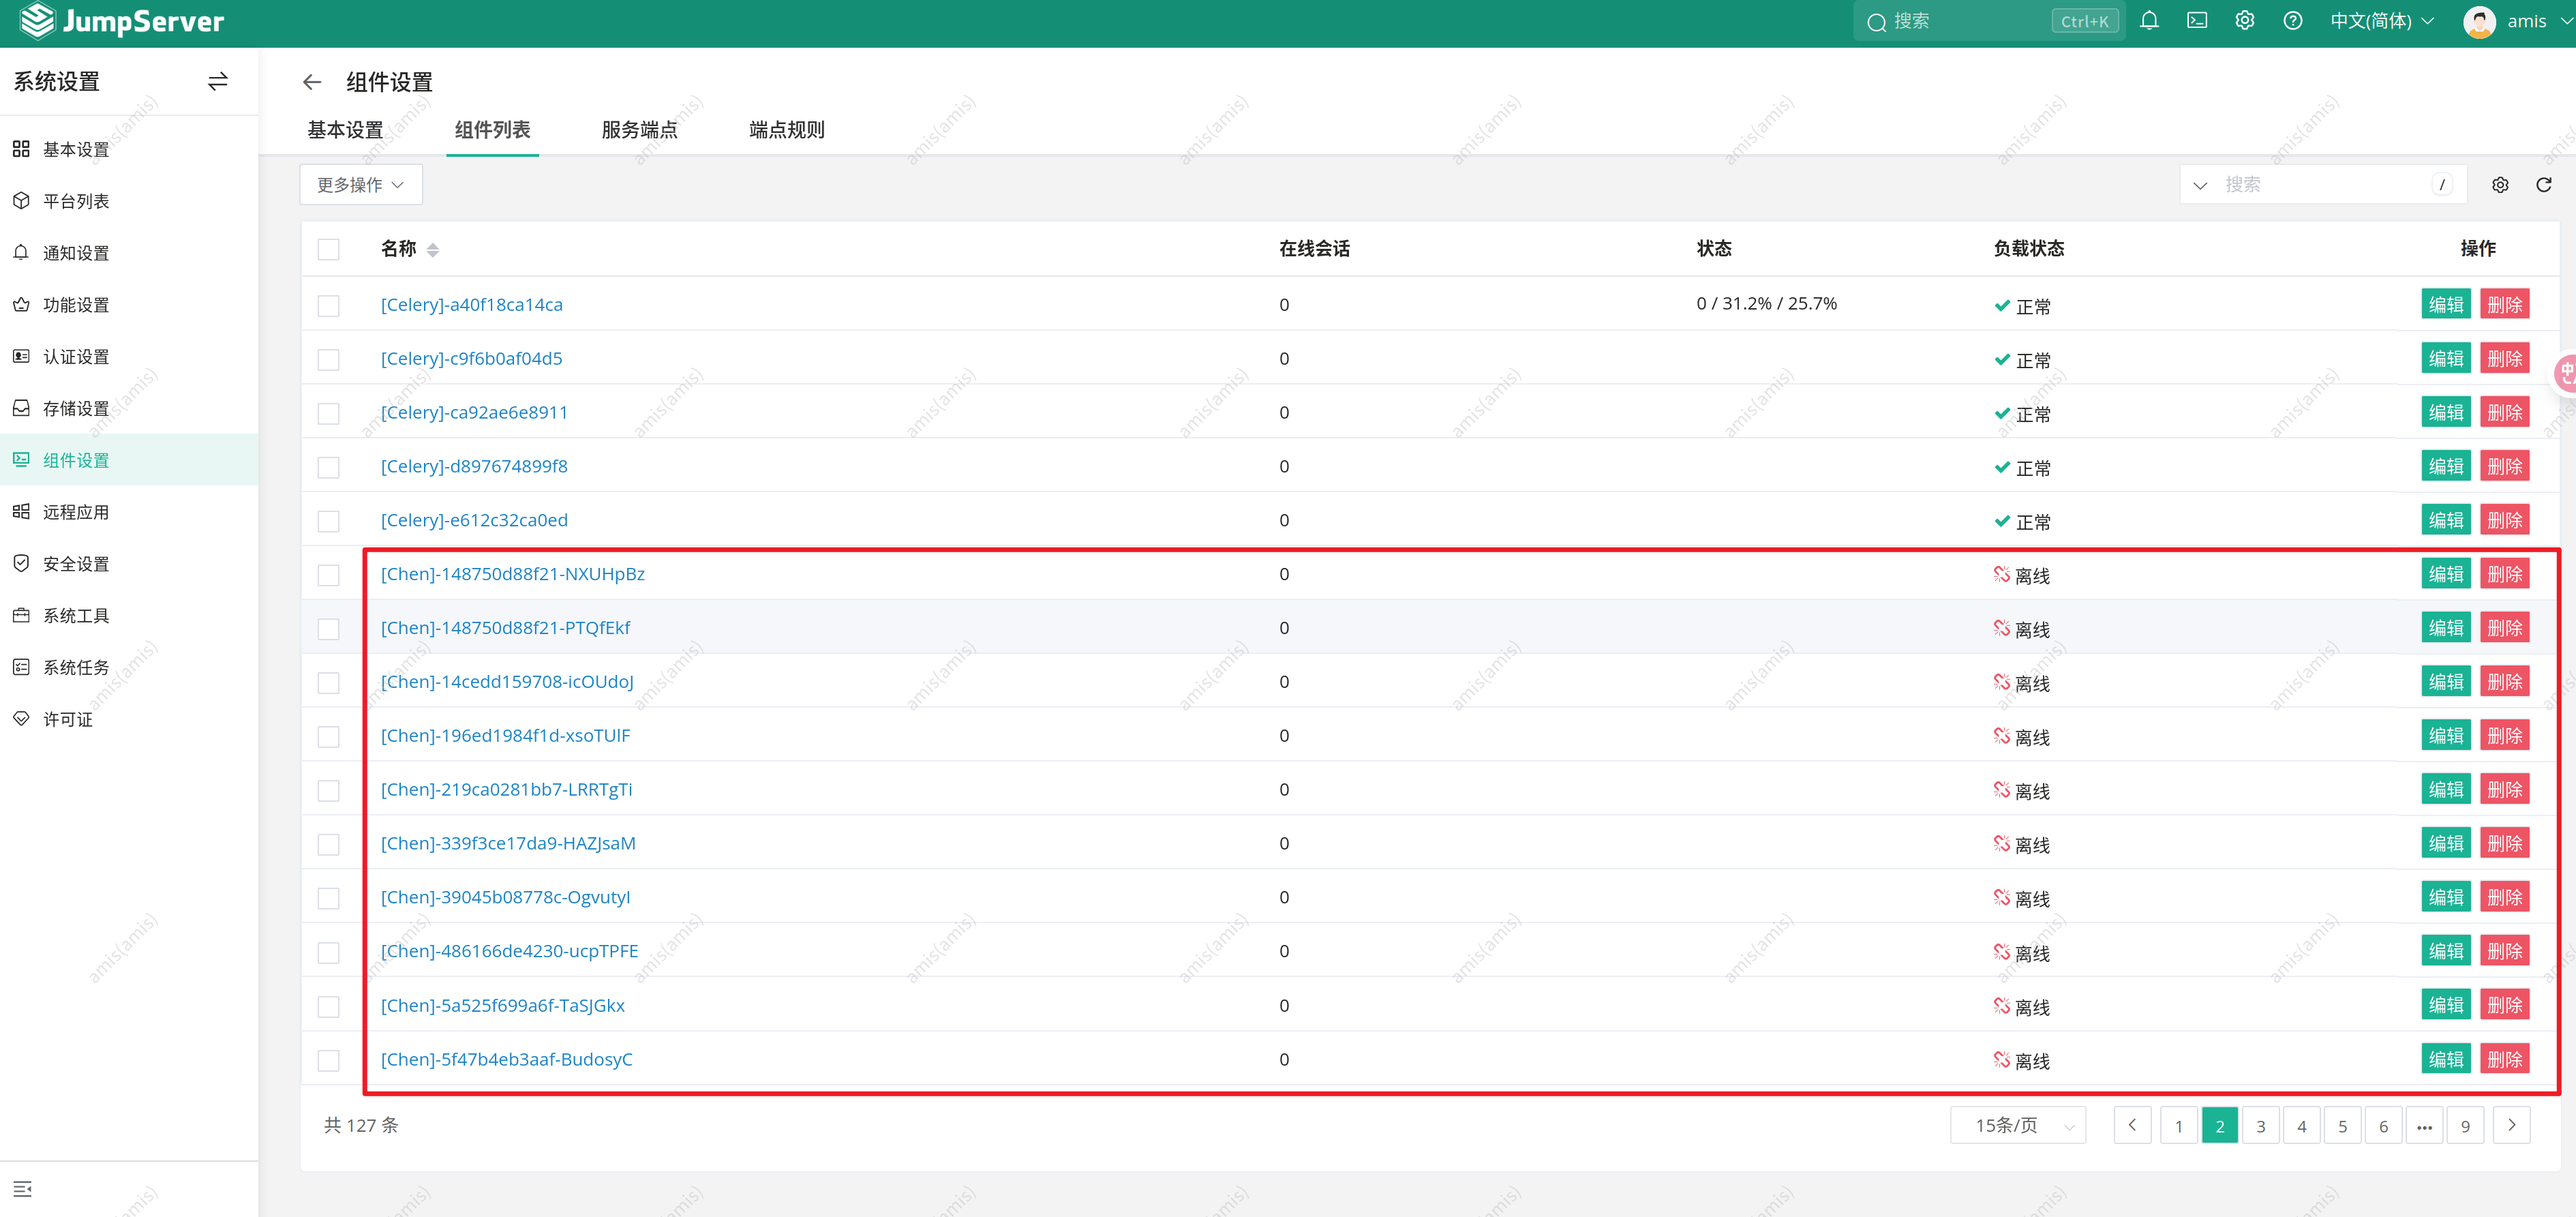Open the 15条/页 page size dropdown
2576x1217 pixels.
(2018, 1126)
